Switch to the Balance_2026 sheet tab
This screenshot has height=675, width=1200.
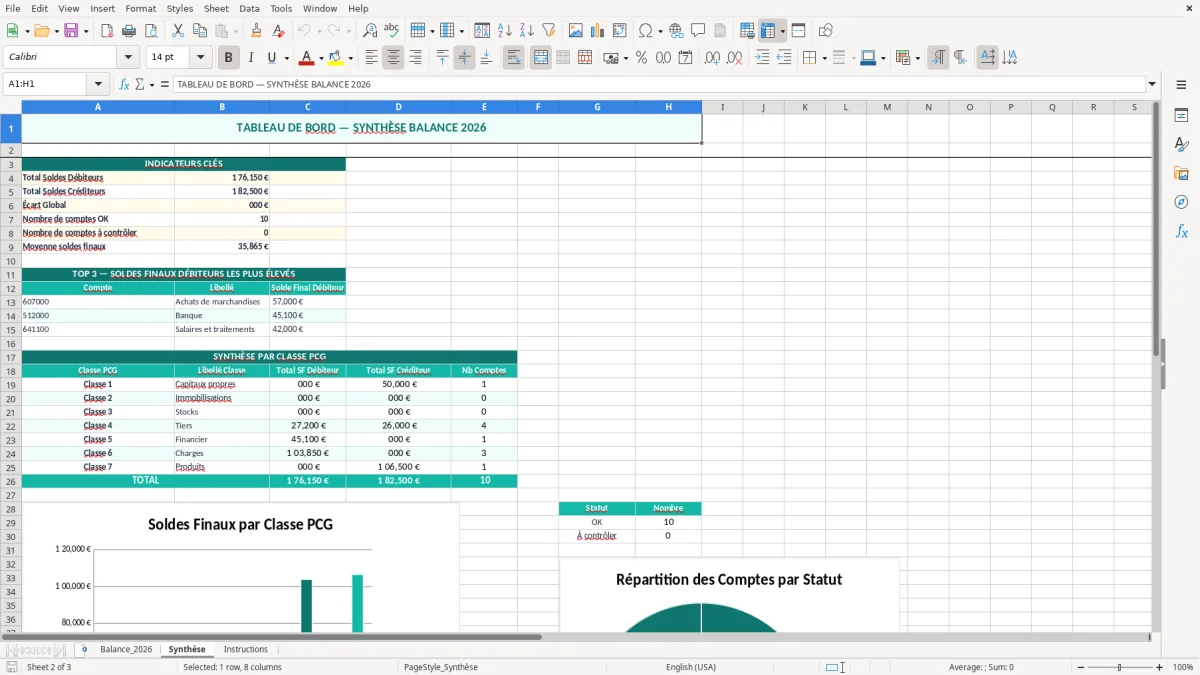point(126,649)
